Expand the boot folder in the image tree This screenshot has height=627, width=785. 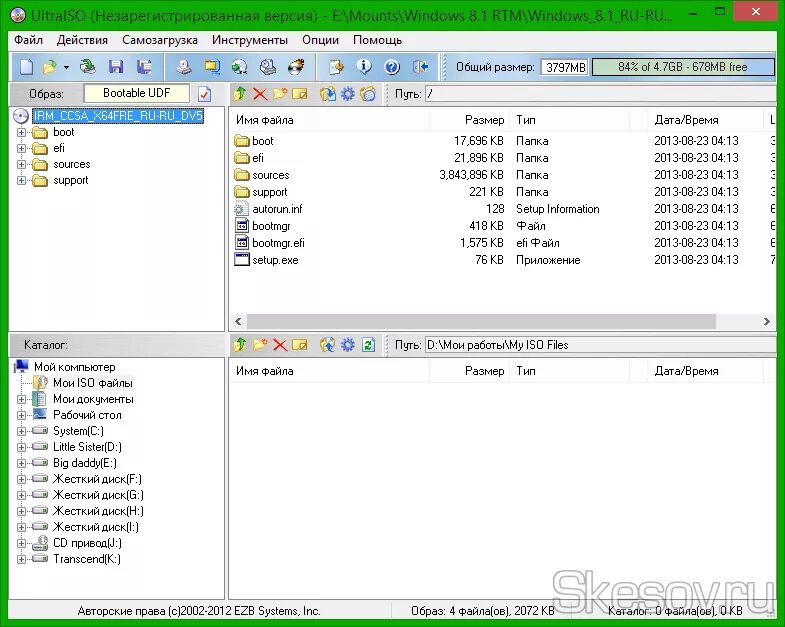tap(22, 133)
